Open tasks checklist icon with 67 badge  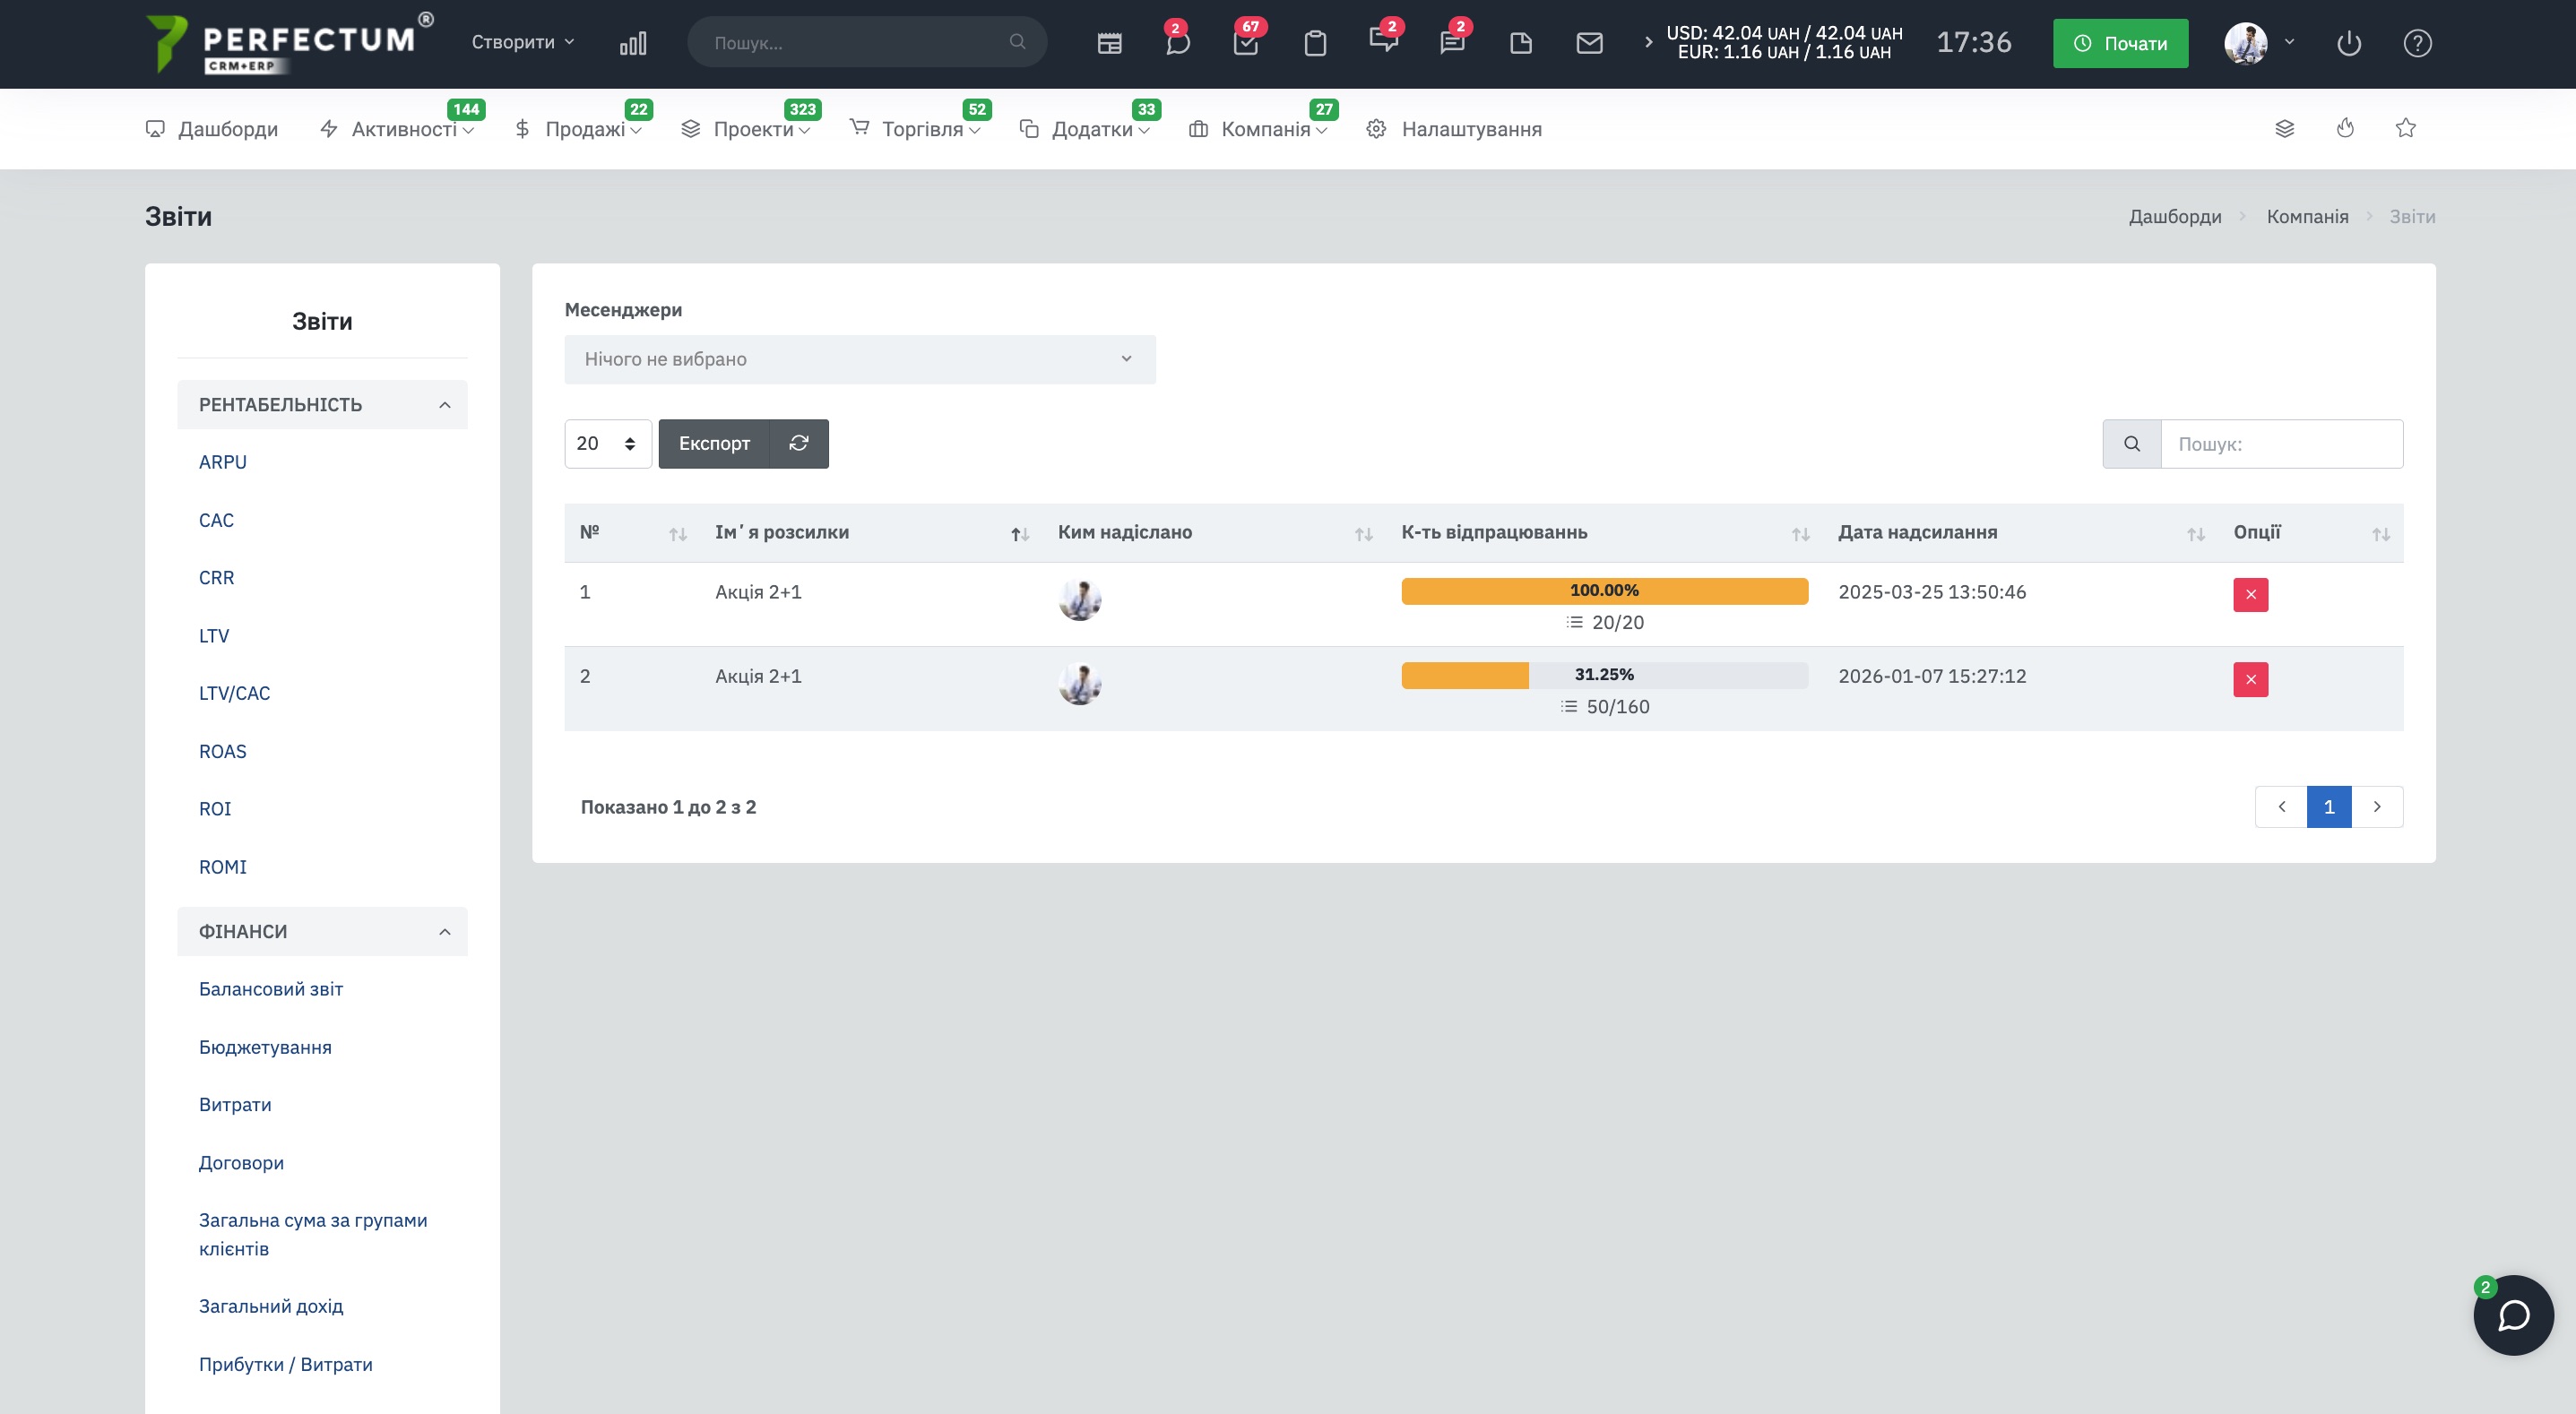1246,43
